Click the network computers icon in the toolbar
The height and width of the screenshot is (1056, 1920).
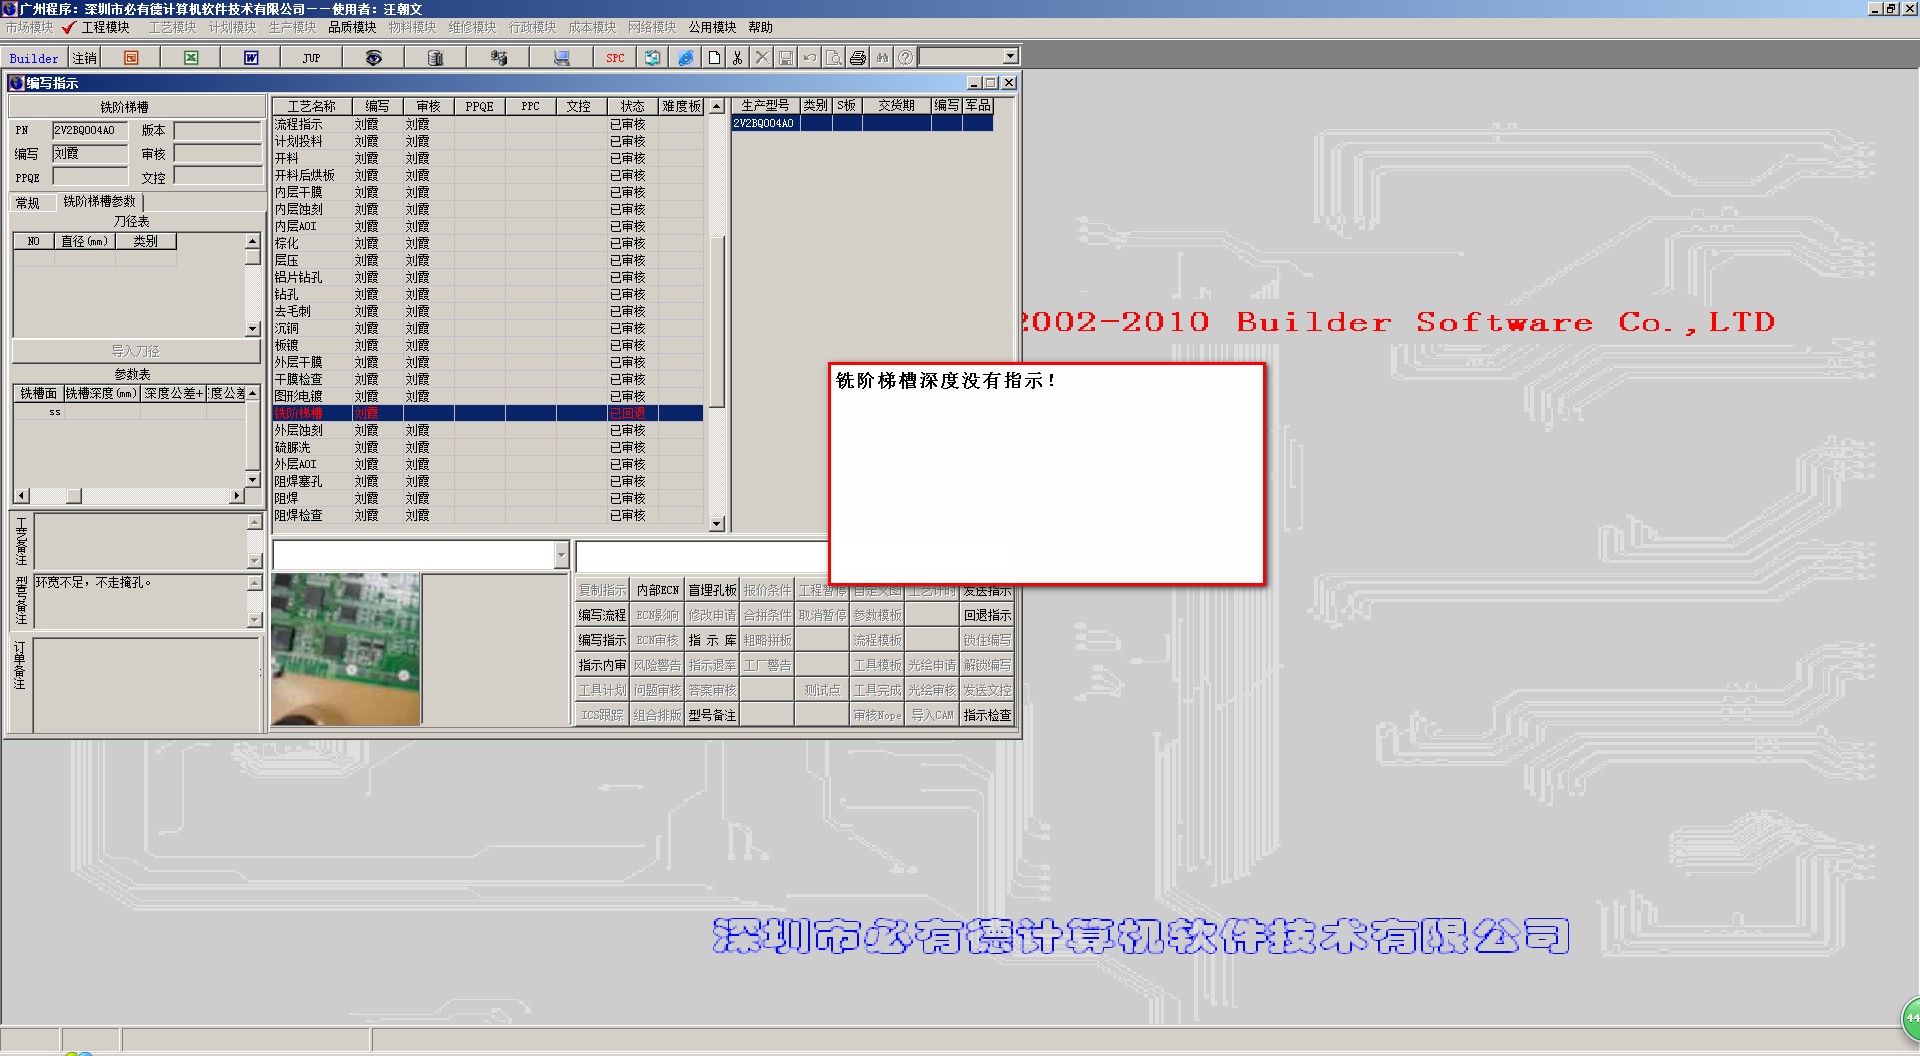pyautogui.click(x=498, y=58)
